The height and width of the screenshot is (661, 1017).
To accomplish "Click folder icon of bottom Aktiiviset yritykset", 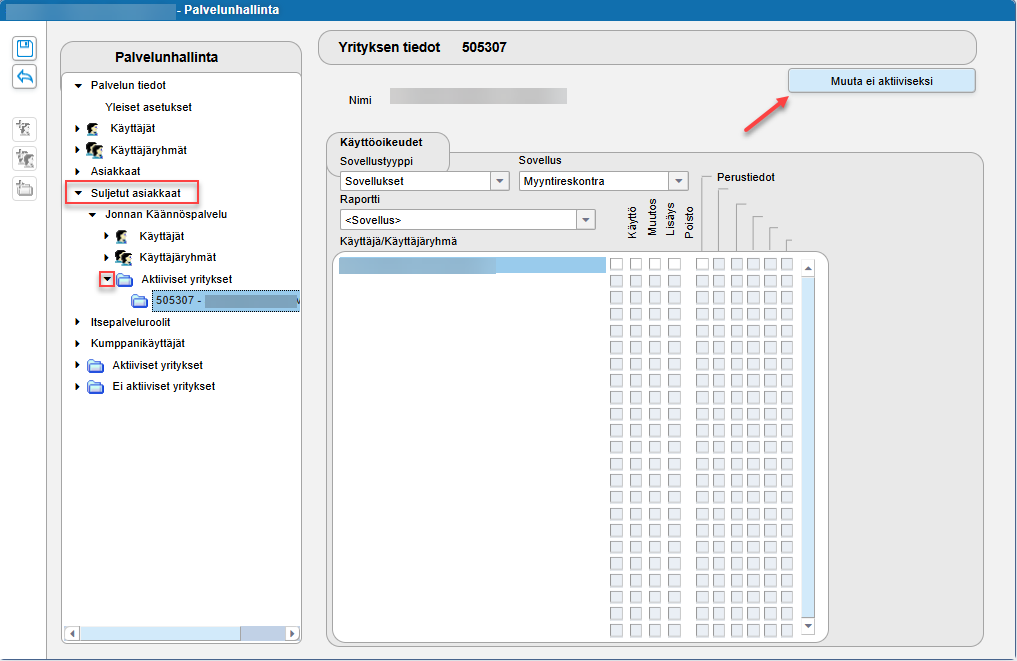I will point(95,366).
